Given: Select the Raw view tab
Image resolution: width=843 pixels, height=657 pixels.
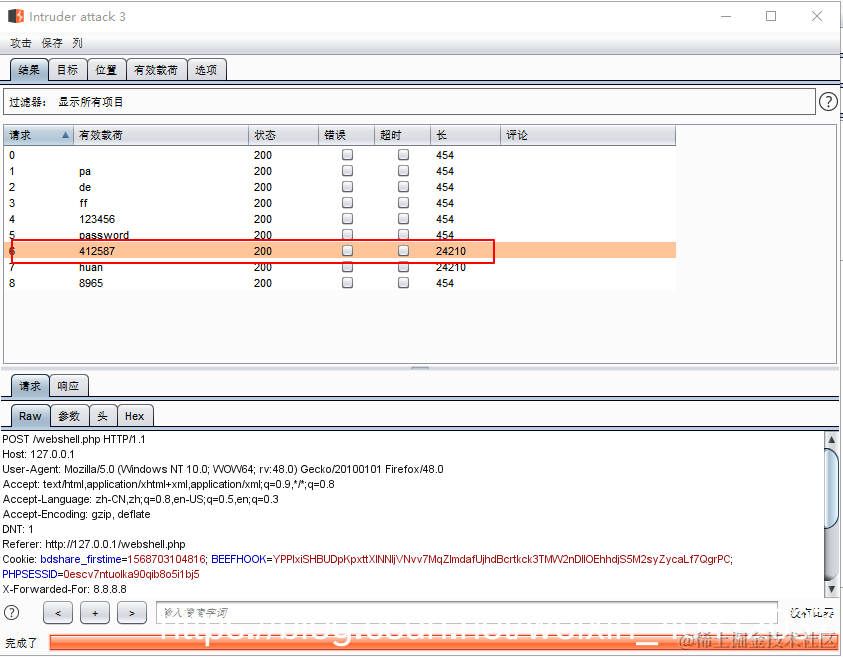Looking at the screenshot, I should 30,416.
